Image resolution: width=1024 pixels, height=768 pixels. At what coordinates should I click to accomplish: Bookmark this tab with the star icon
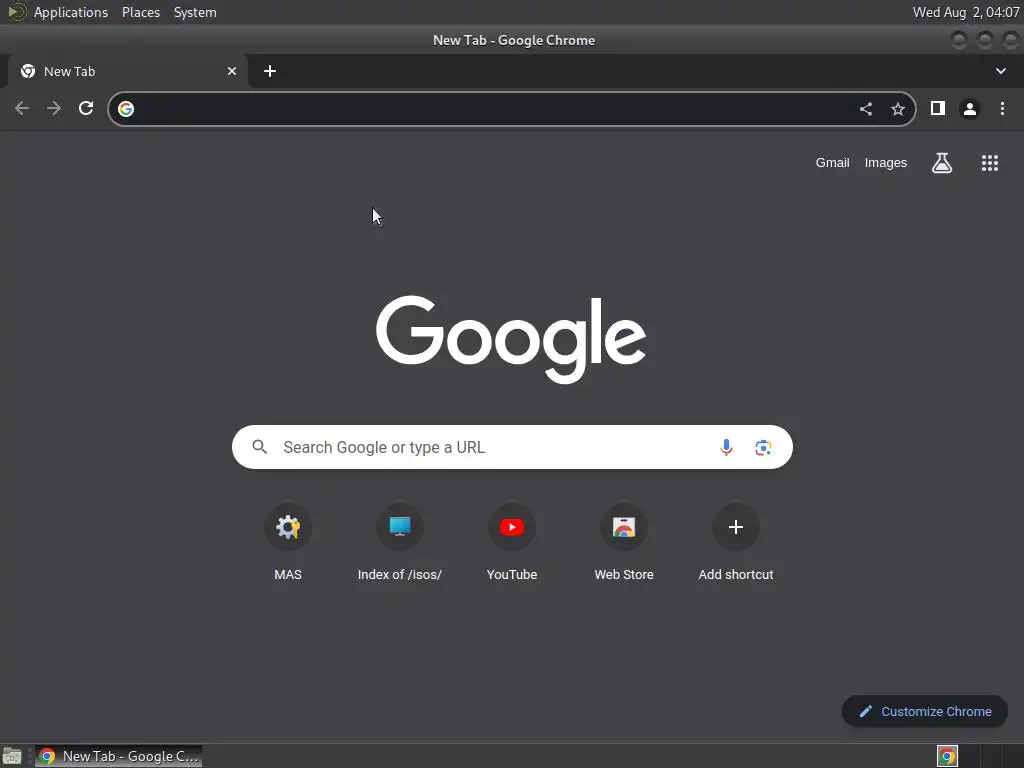[898, 109]
